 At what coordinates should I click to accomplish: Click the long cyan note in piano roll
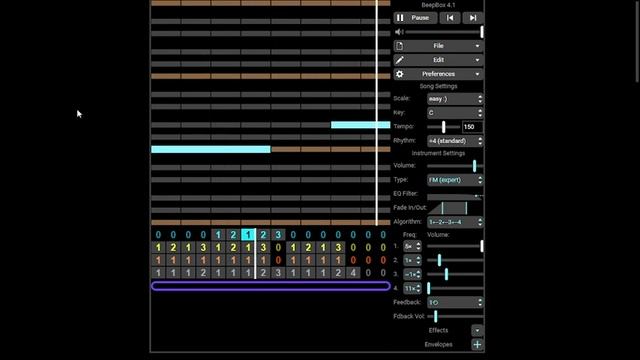(x=211, y=149)
